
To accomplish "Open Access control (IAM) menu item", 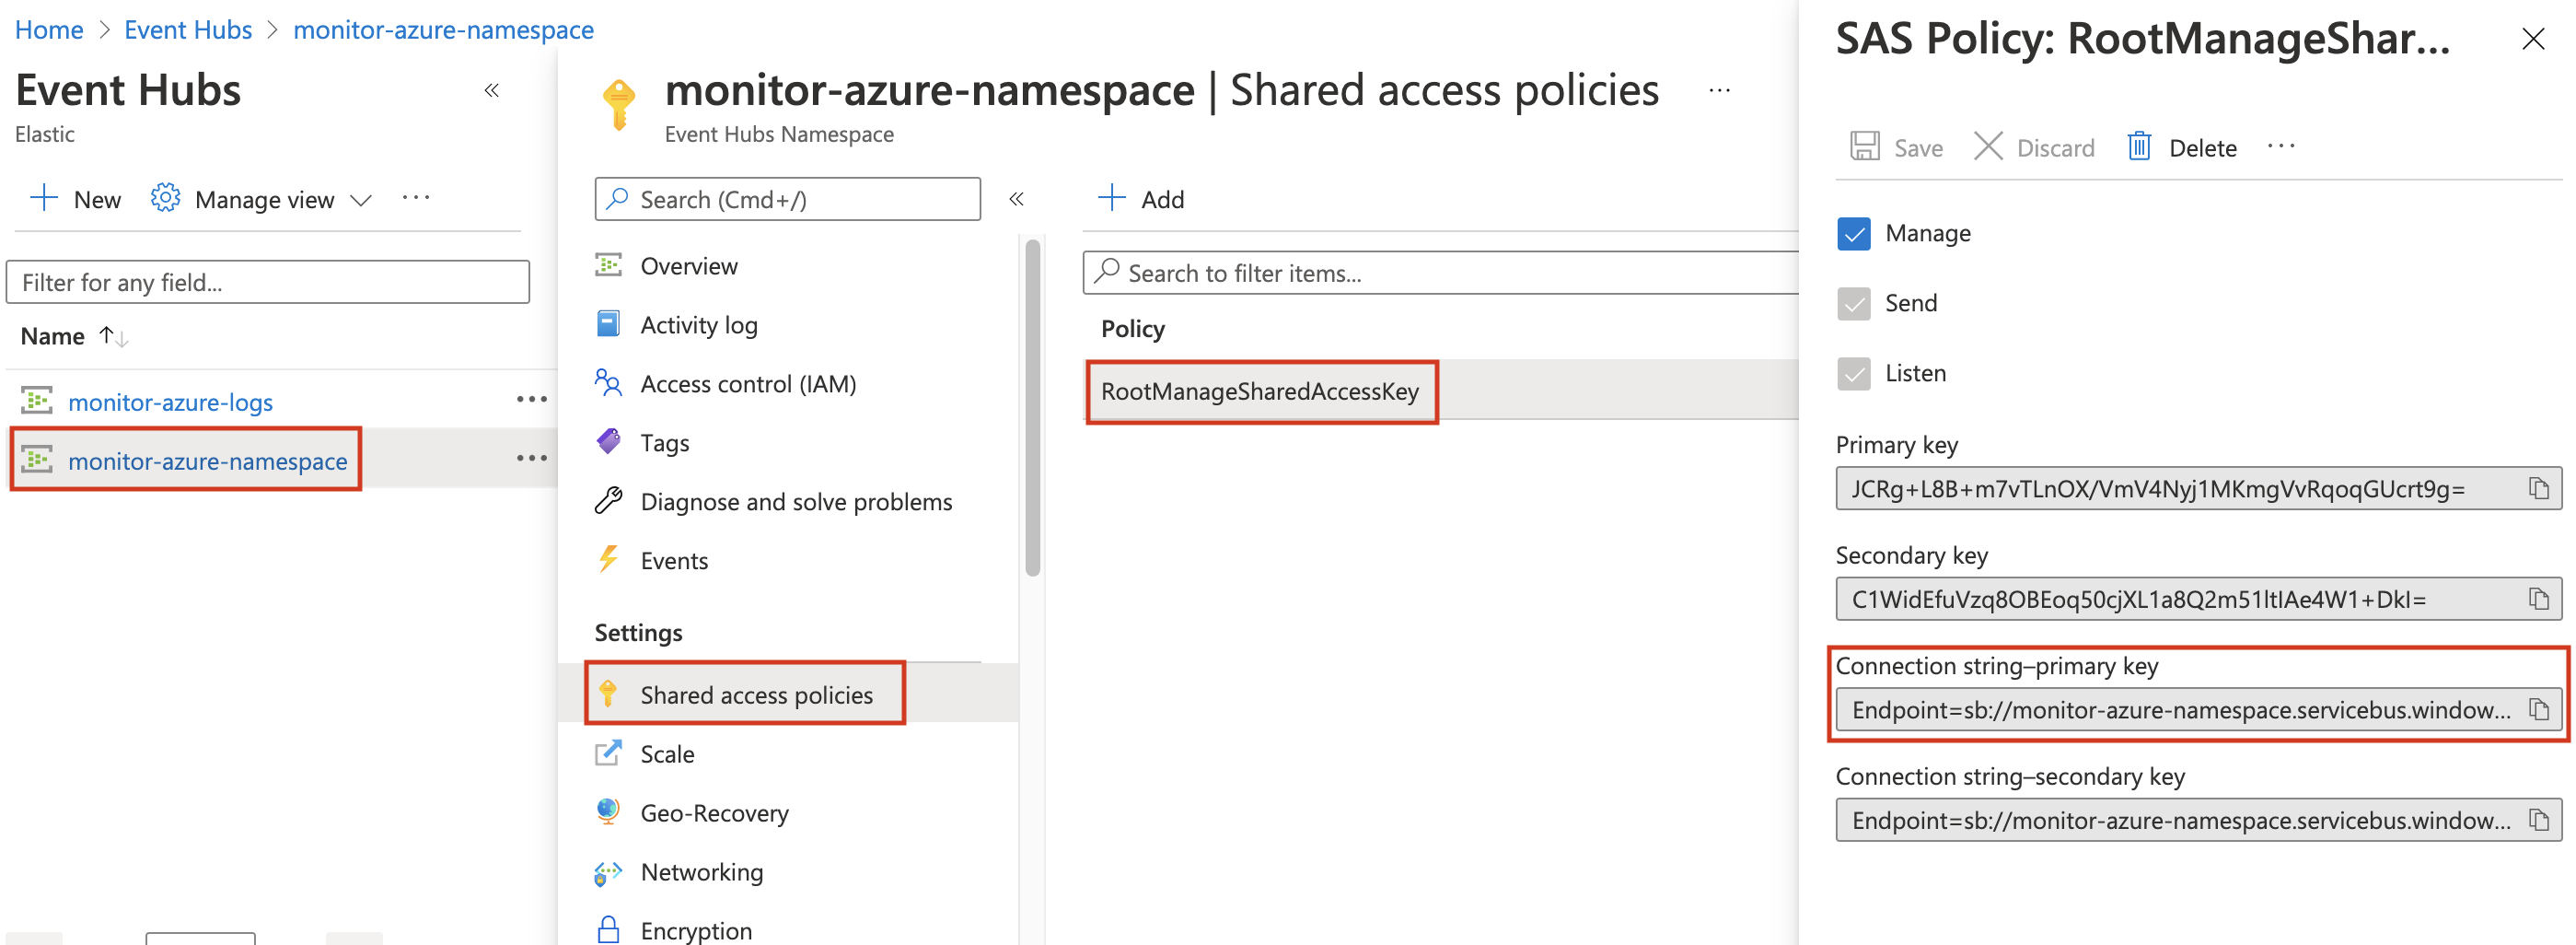I will pos(747,384).
